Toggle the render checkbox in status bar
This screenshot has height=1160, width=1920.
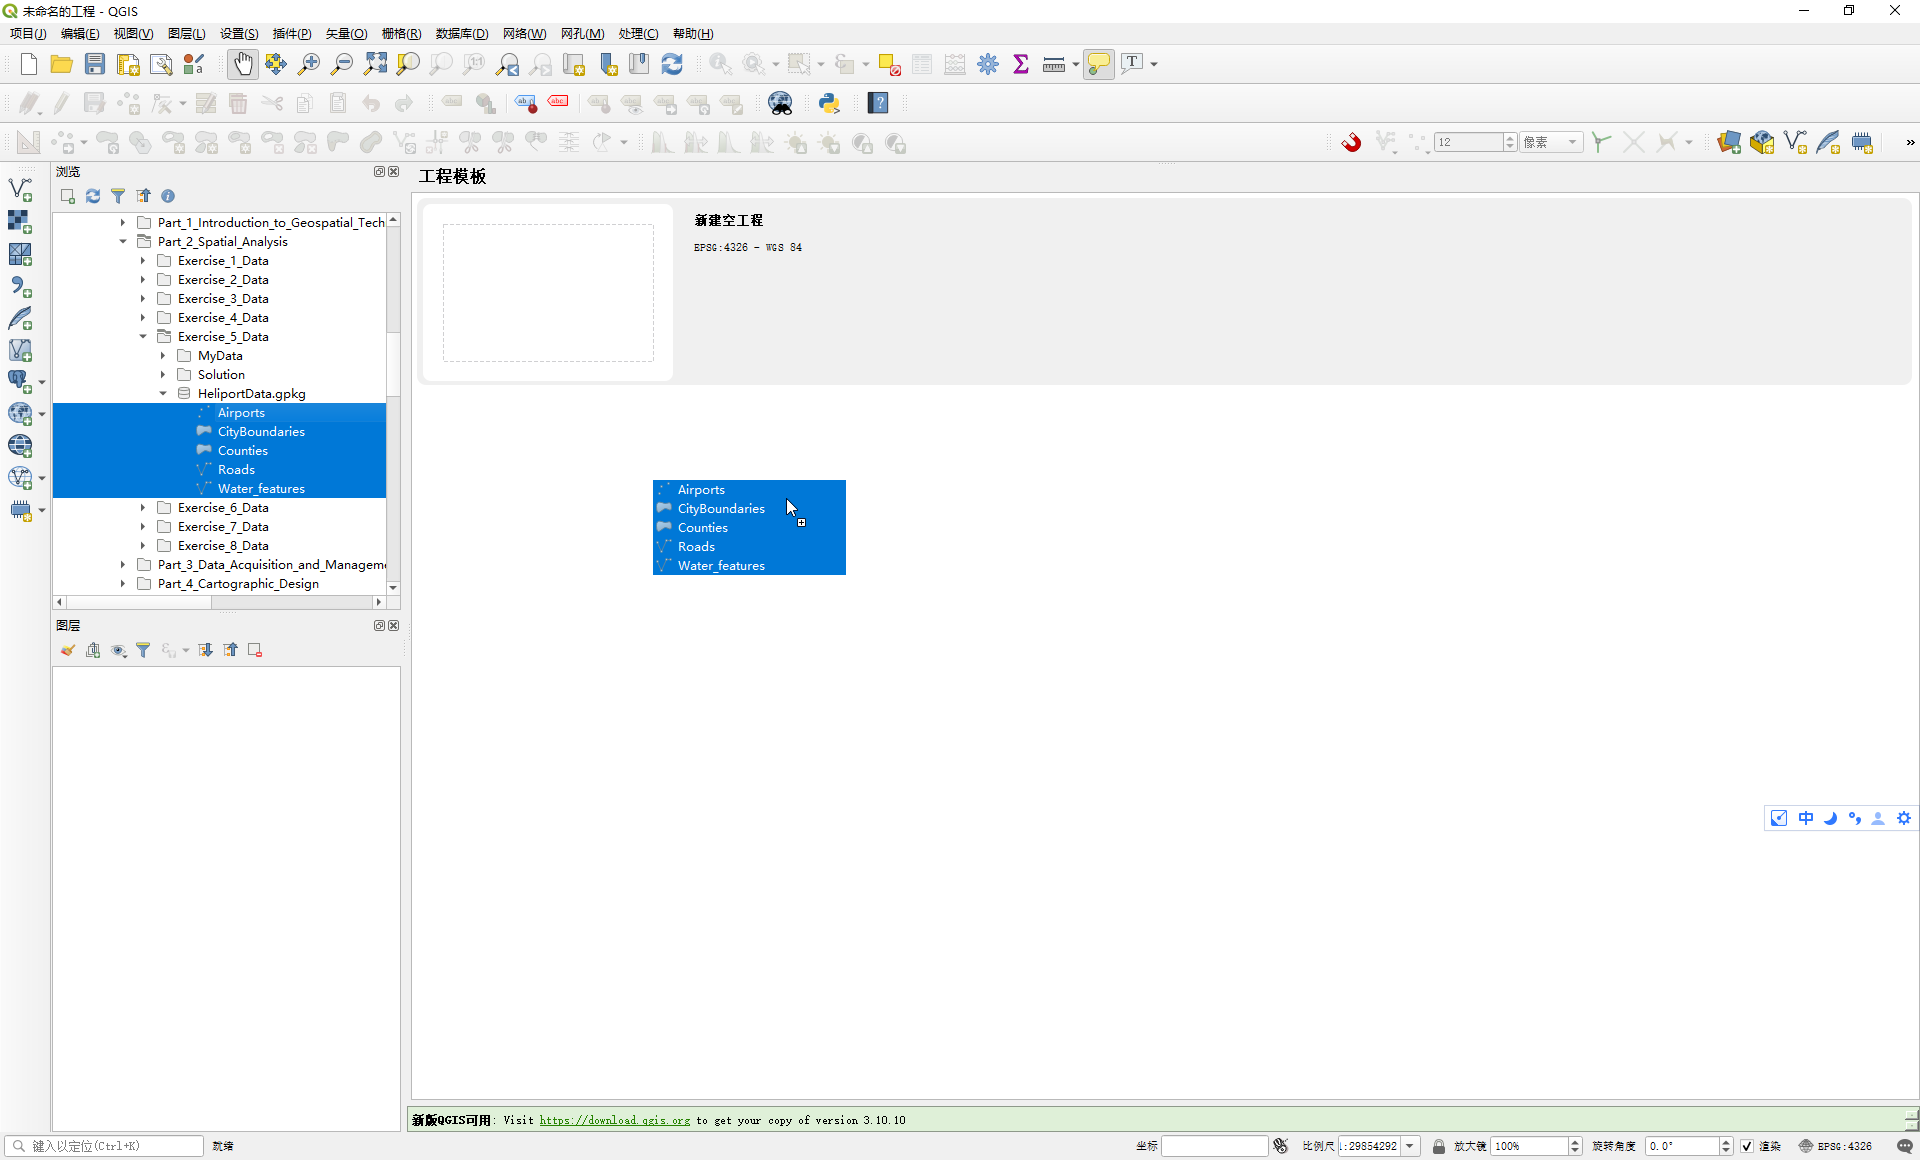pyautogui.click(x=1746, y=1146)
